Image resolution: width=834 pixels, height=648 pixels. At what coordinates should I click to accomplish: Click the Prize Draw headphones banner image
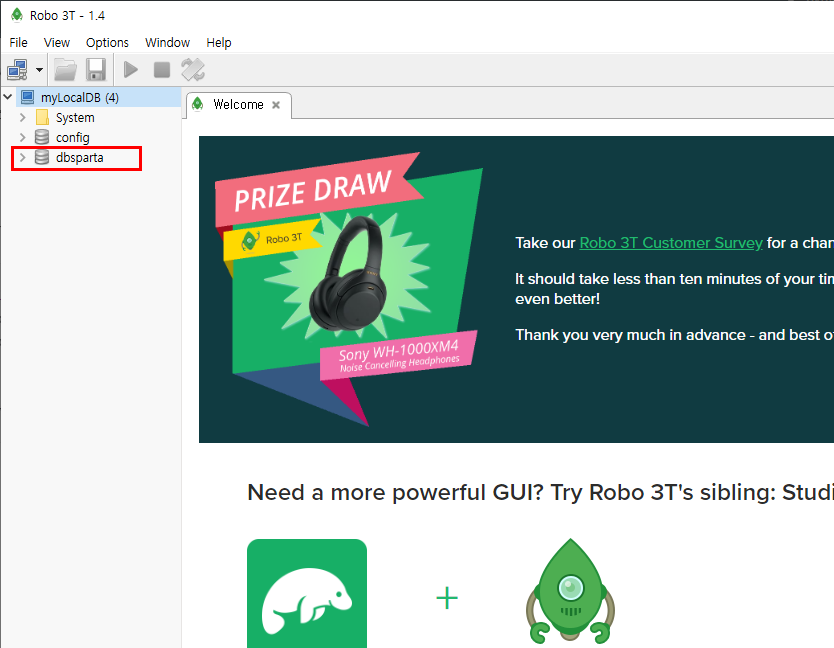(x=349, y=289)
